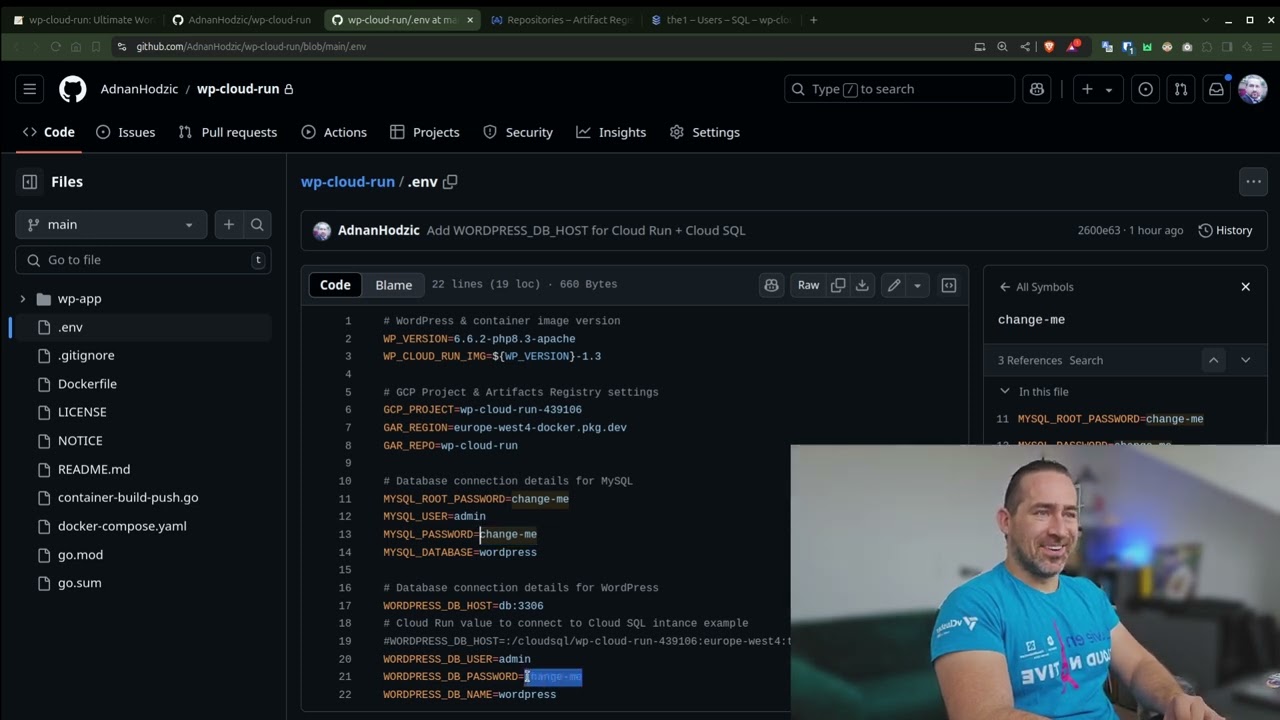
Task: Click the GitHub Octocat logo
Action: [x=73, y=89]
